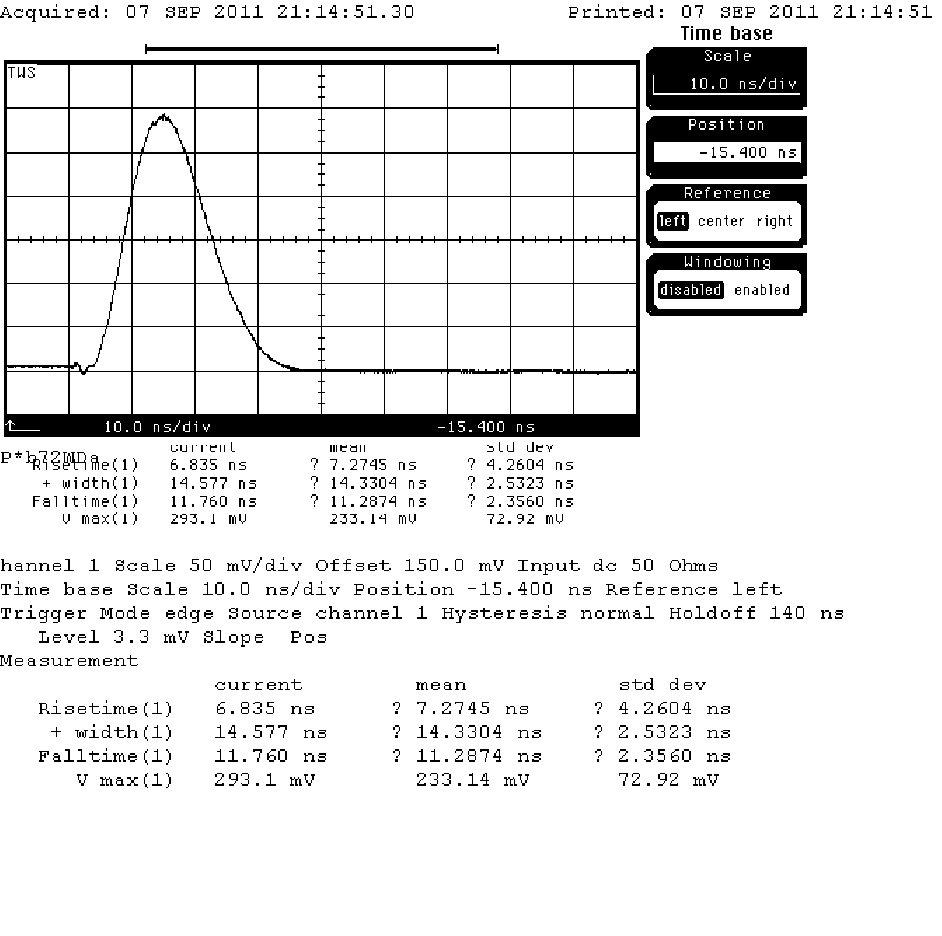Click the Measurement heading above the lower table

[x=69, y=661]
